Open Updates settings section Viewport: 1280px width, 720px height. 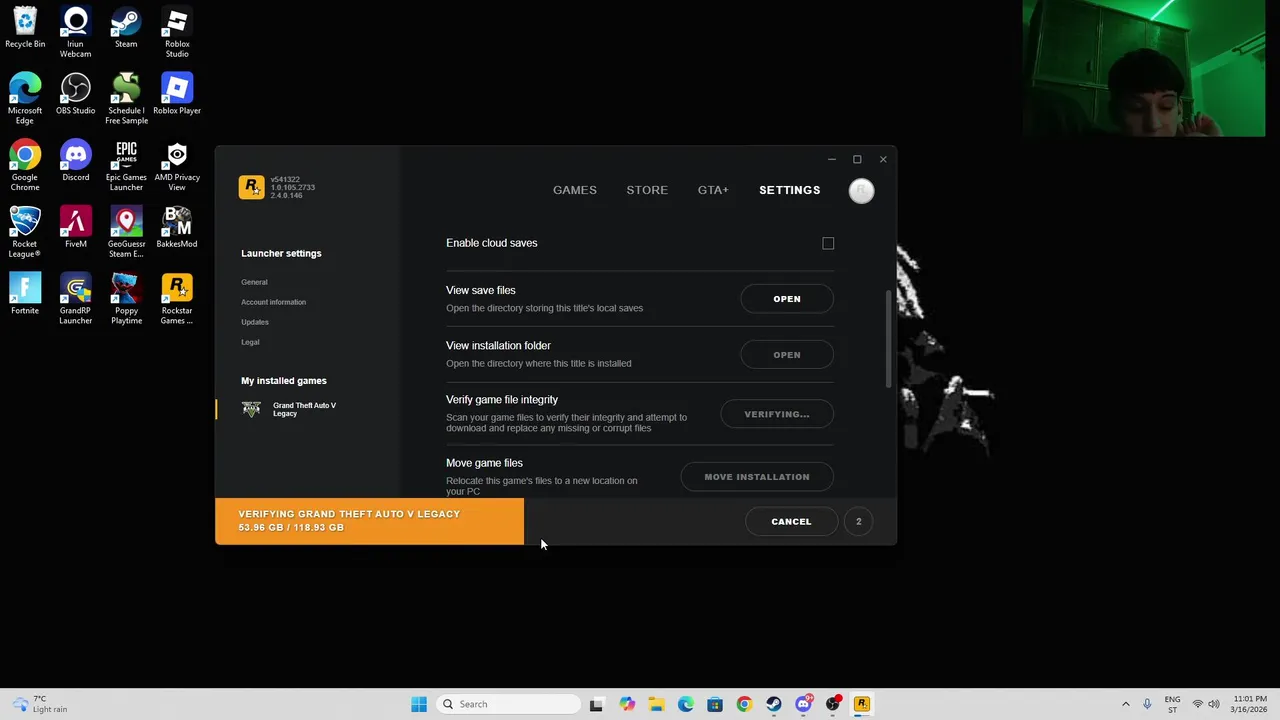[x=255, y=322]
